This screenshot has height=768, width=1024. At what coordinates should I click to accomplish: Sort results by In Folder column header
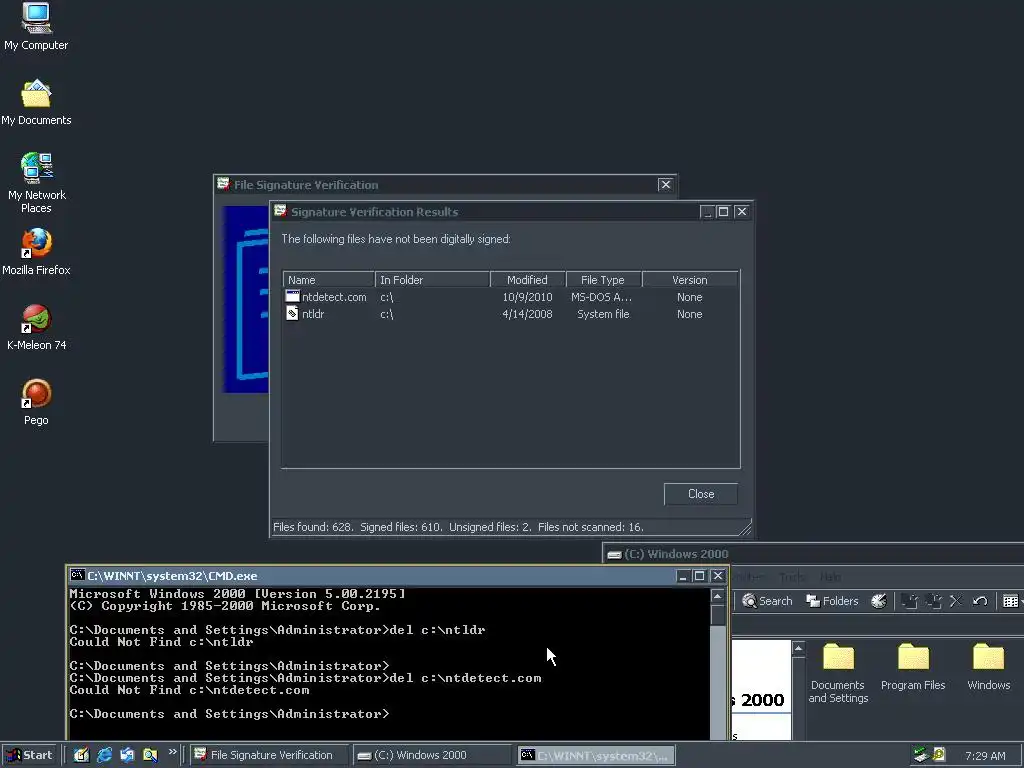point(432,280)
